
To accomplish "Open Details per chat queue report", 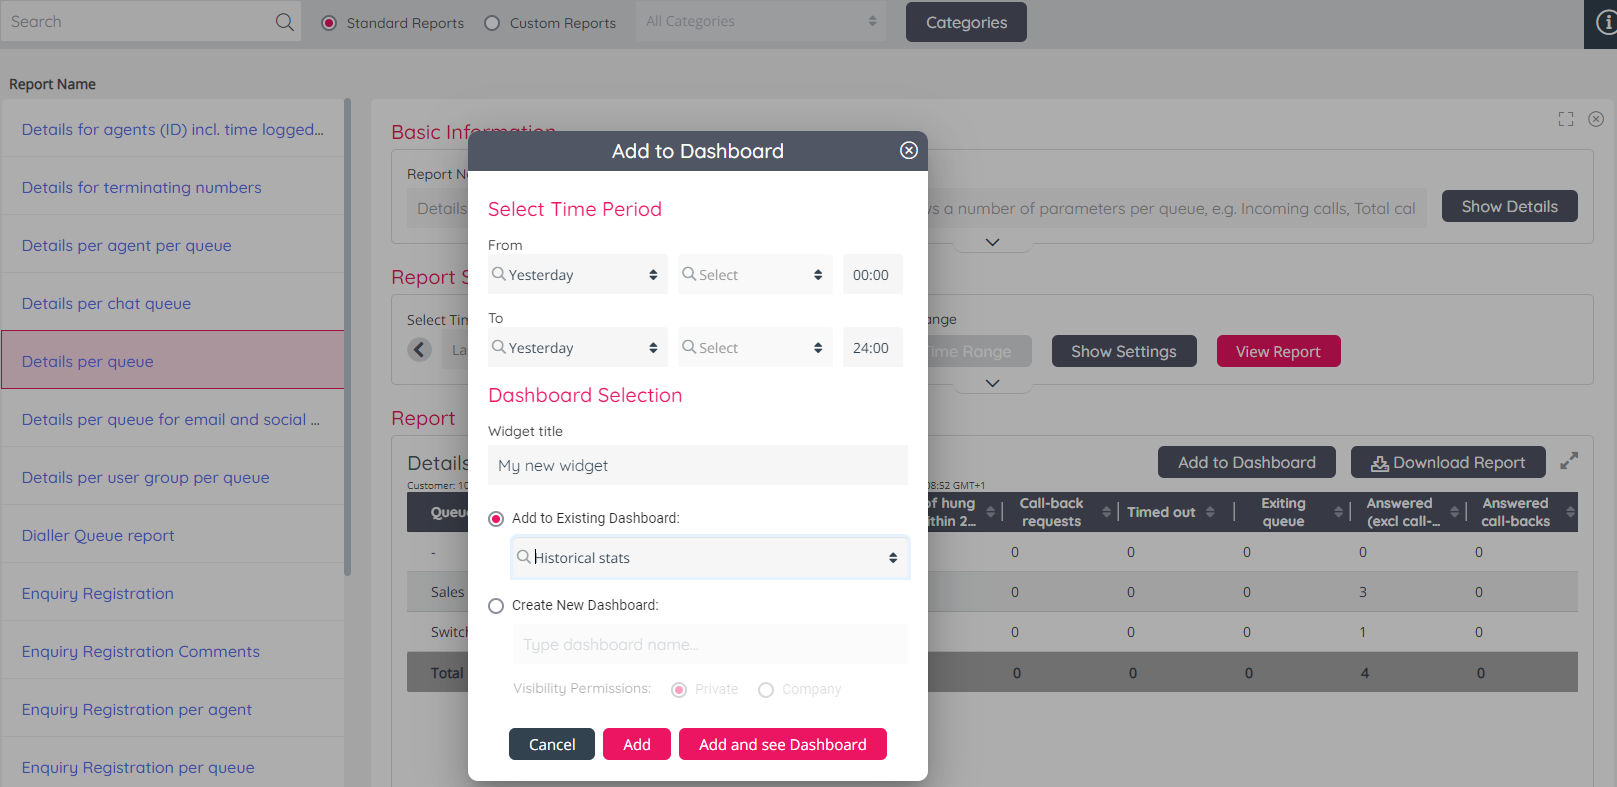I will (106, 304).
